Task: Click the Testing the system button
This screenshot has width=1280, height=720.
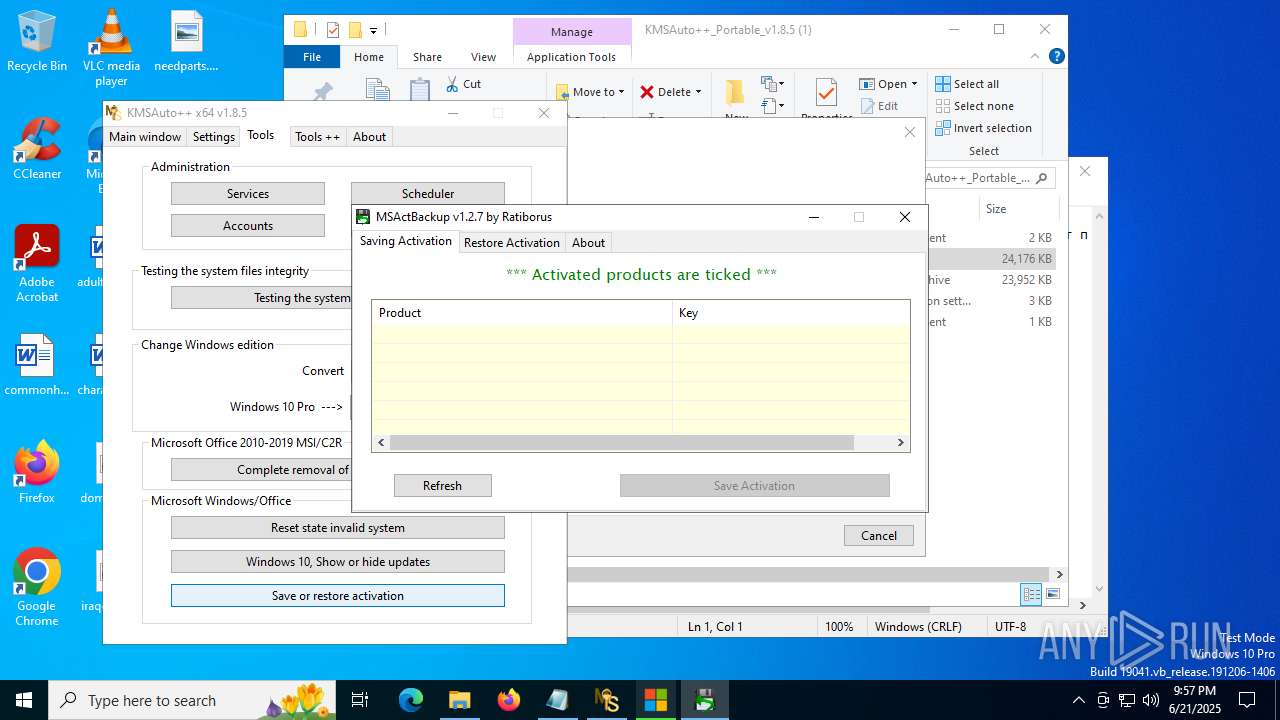Action: pyautogui.click(x=262, y=298)
